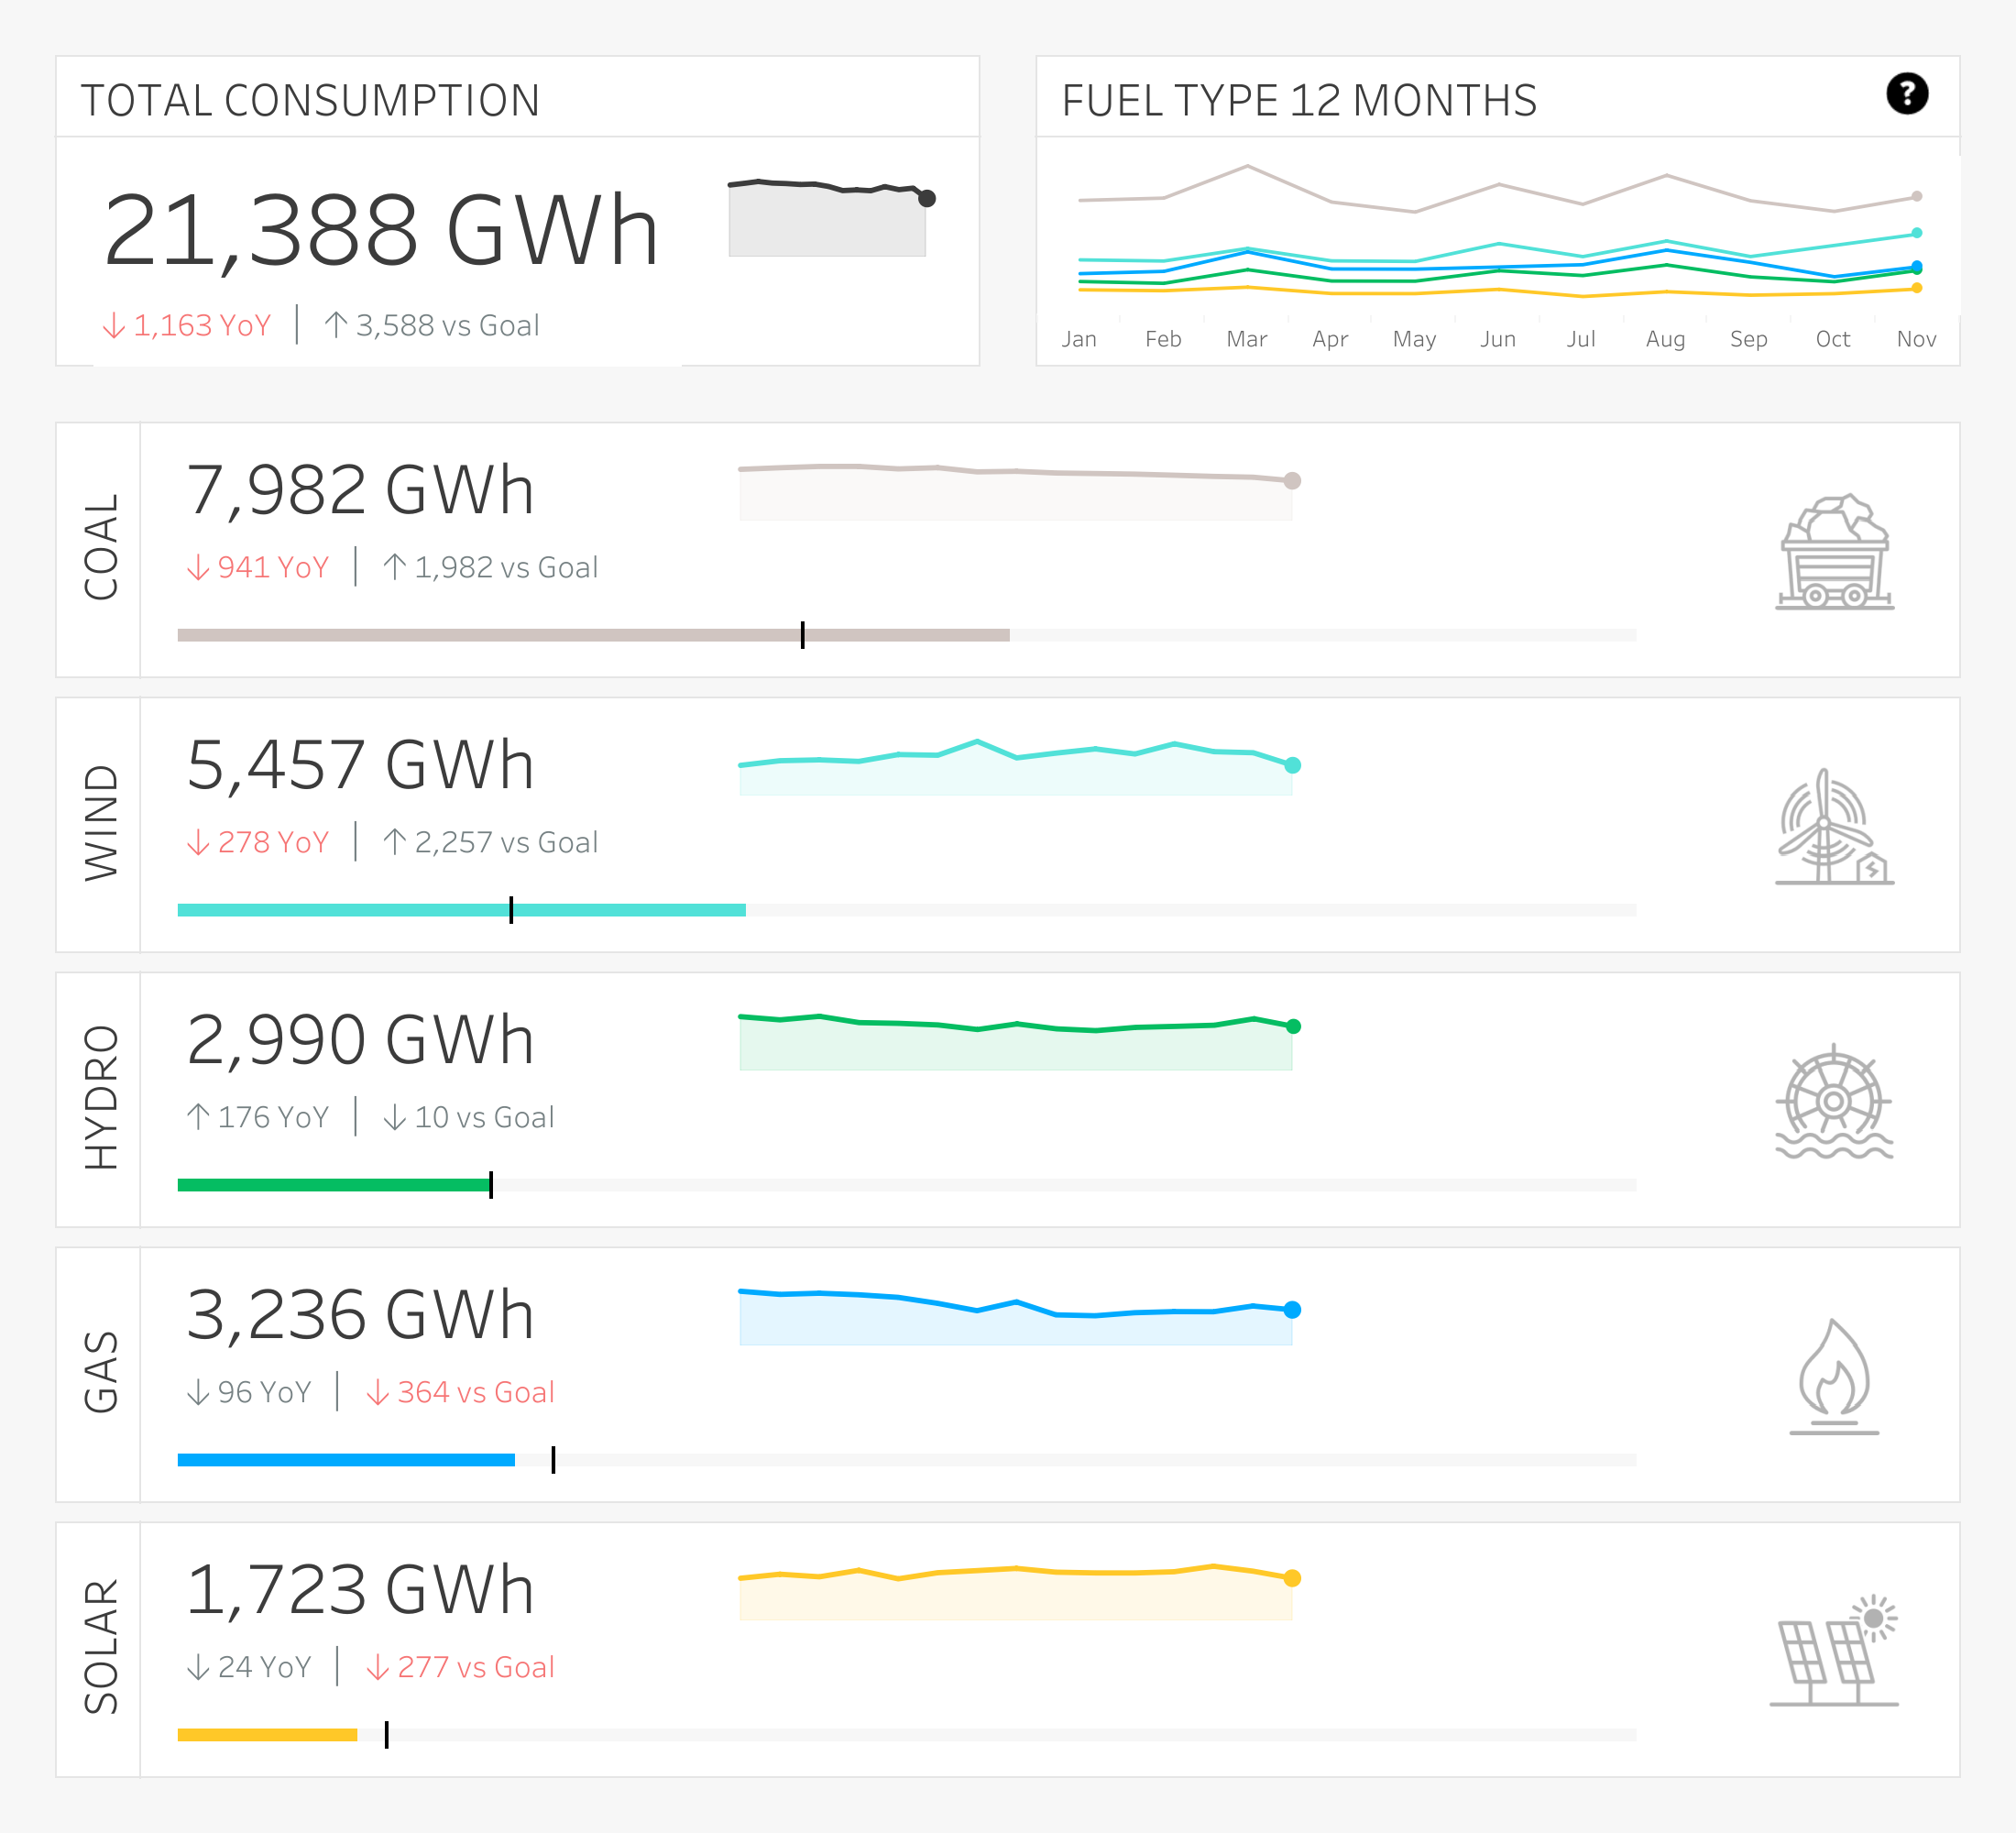Viewport: 2016px width, 1833px height.
Task: Click the Sep axis label
Action: [1749, 339]
